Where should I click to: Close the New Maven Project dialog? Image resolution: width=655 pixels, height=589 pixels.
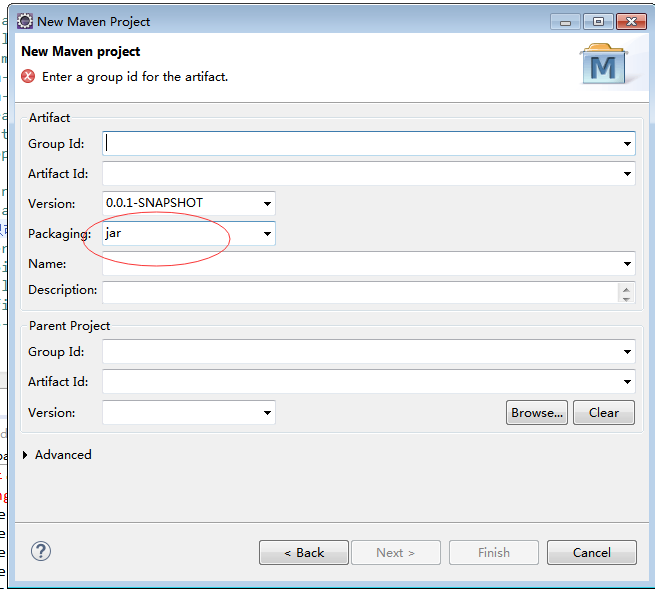point(632,22)
